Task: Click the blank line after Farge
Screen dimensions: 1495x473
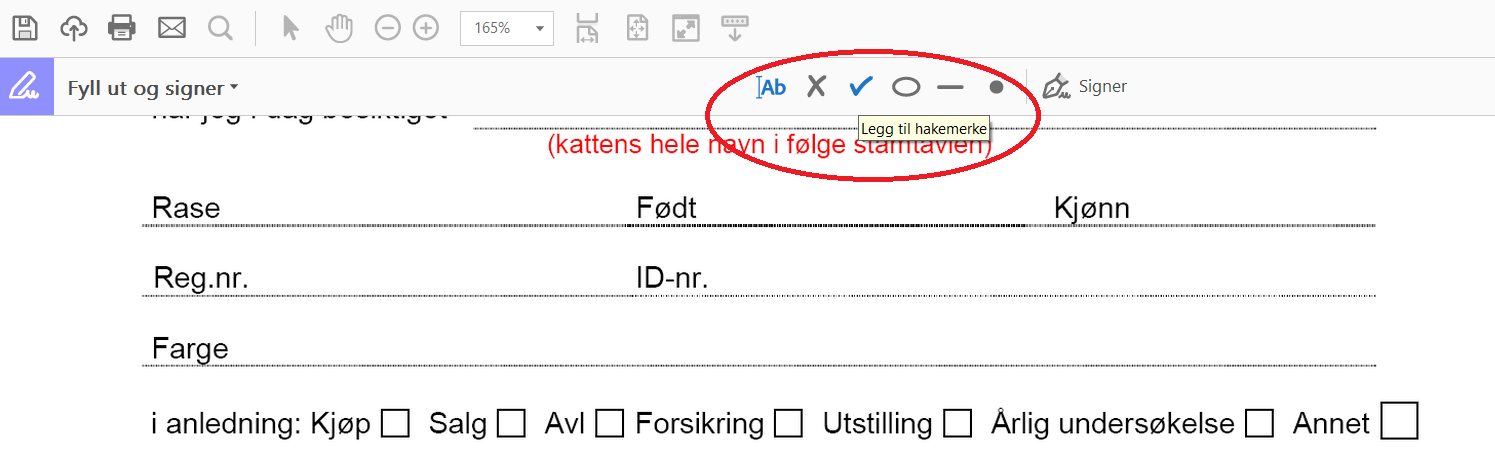Action: [x=804, y=350]
